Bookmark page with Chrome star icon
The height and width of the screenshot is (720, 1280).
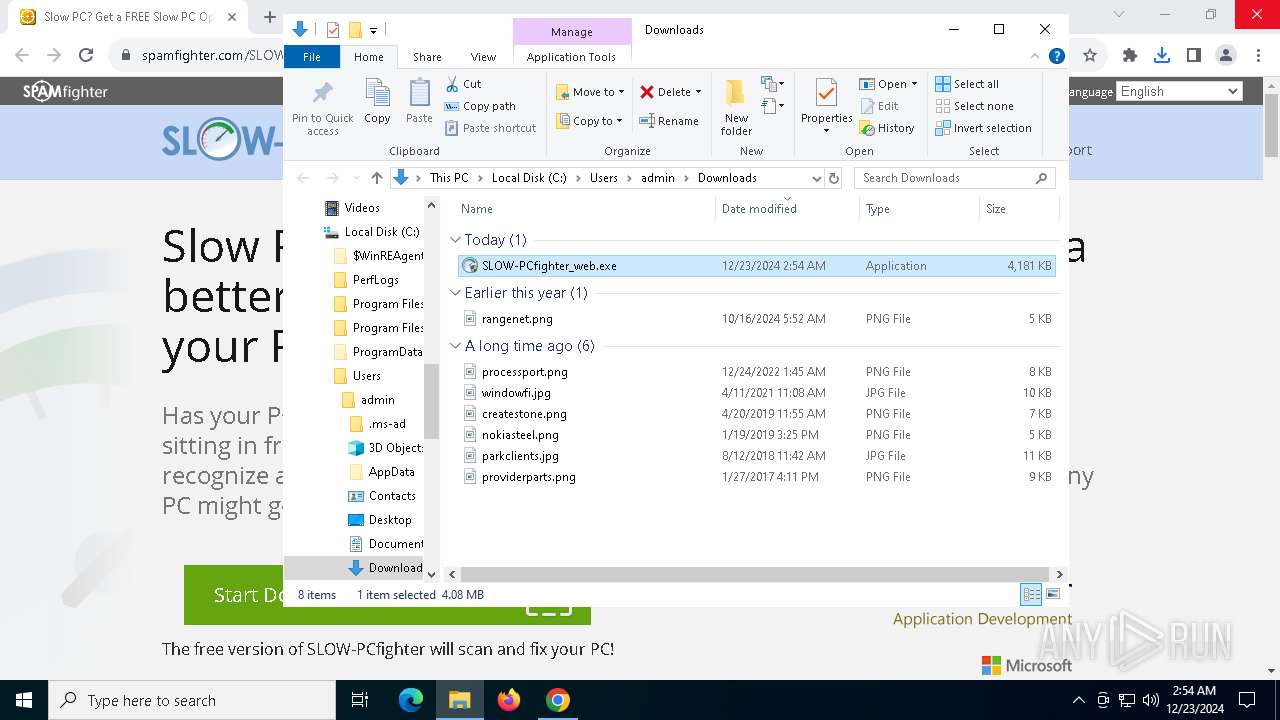1090,56
